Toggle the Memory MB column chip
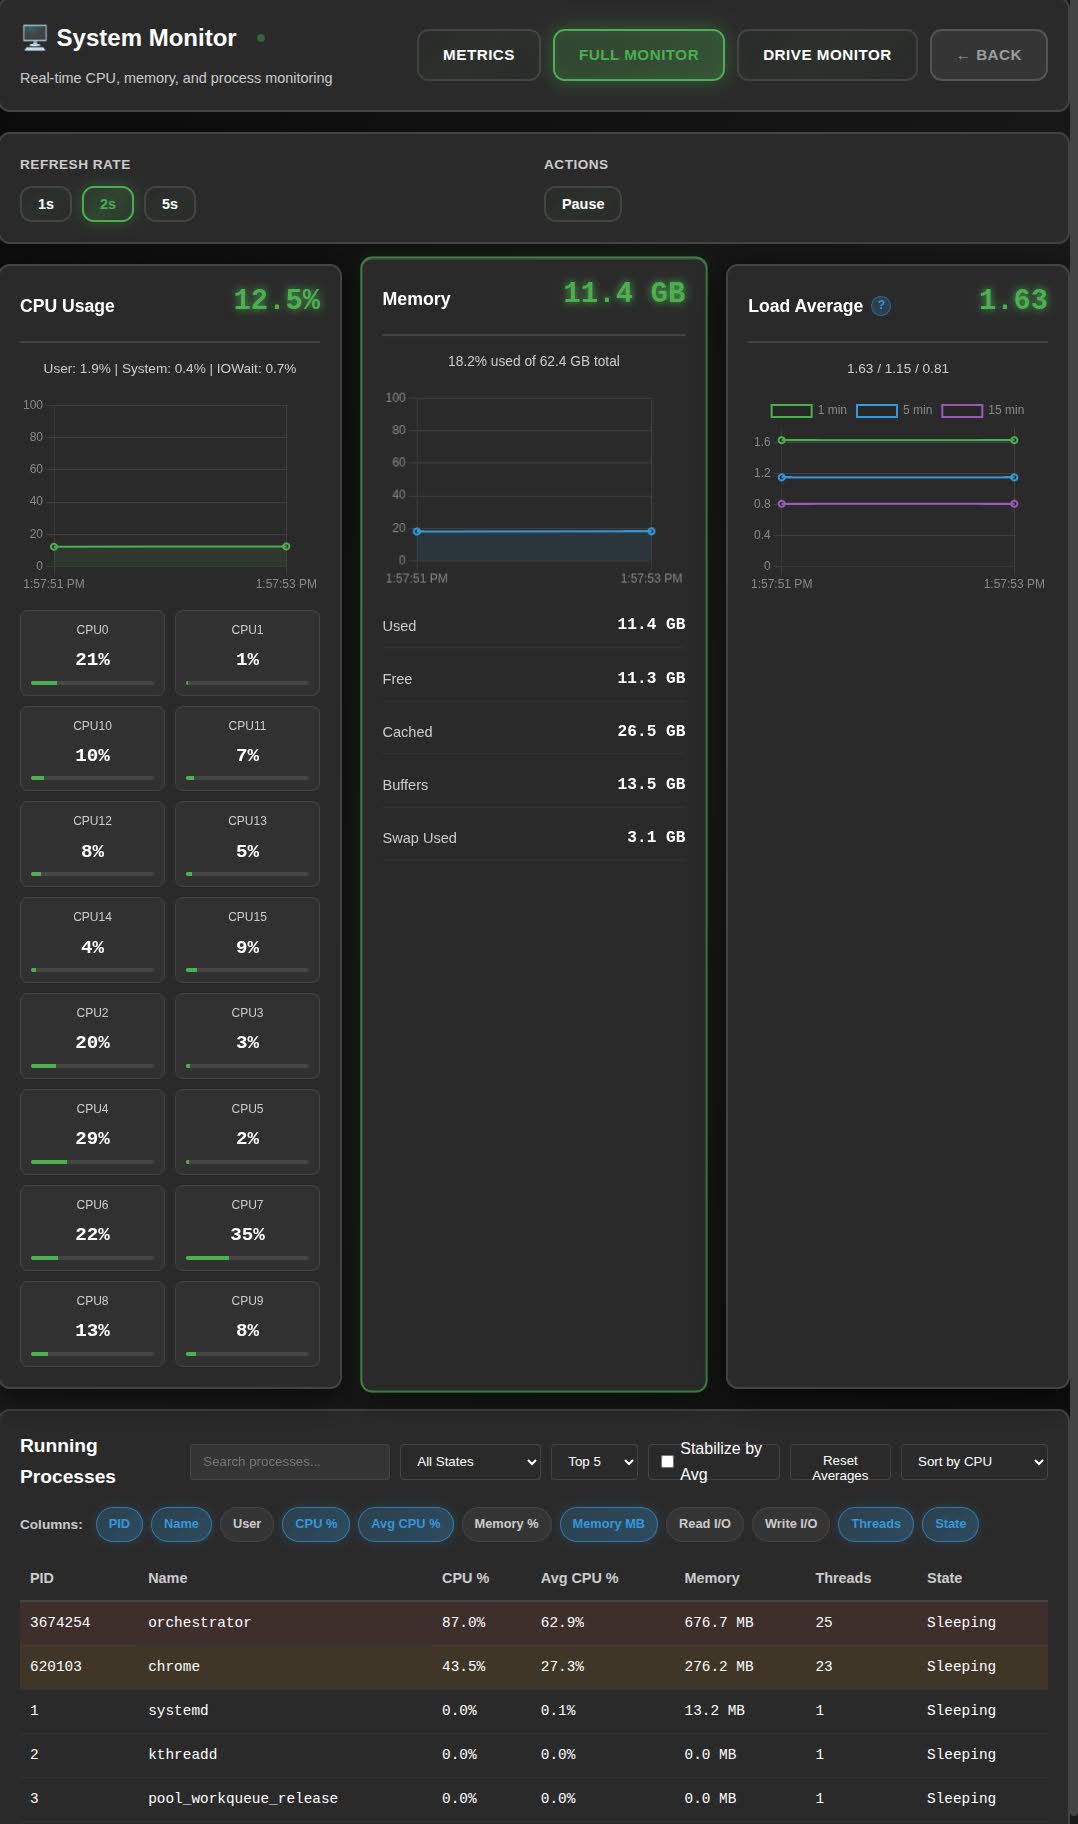1078x1824 pixels. pyautogui.click(x=608, y=1524)
